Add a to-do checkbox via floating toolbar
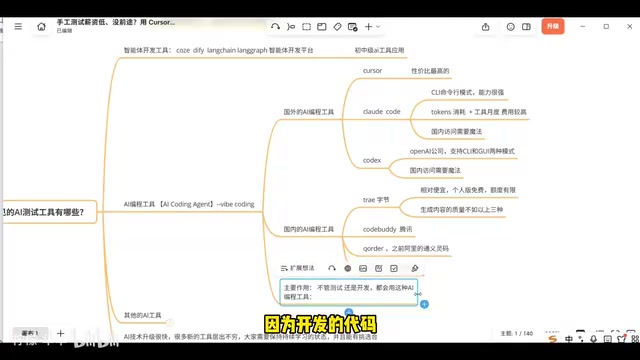 (394, 268)
